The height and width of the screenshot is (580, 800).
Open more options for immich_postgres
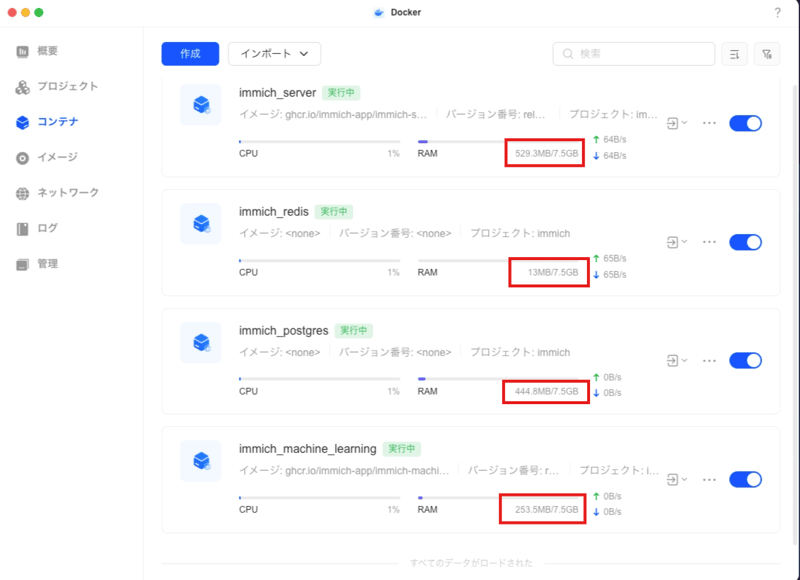point(709,361)
